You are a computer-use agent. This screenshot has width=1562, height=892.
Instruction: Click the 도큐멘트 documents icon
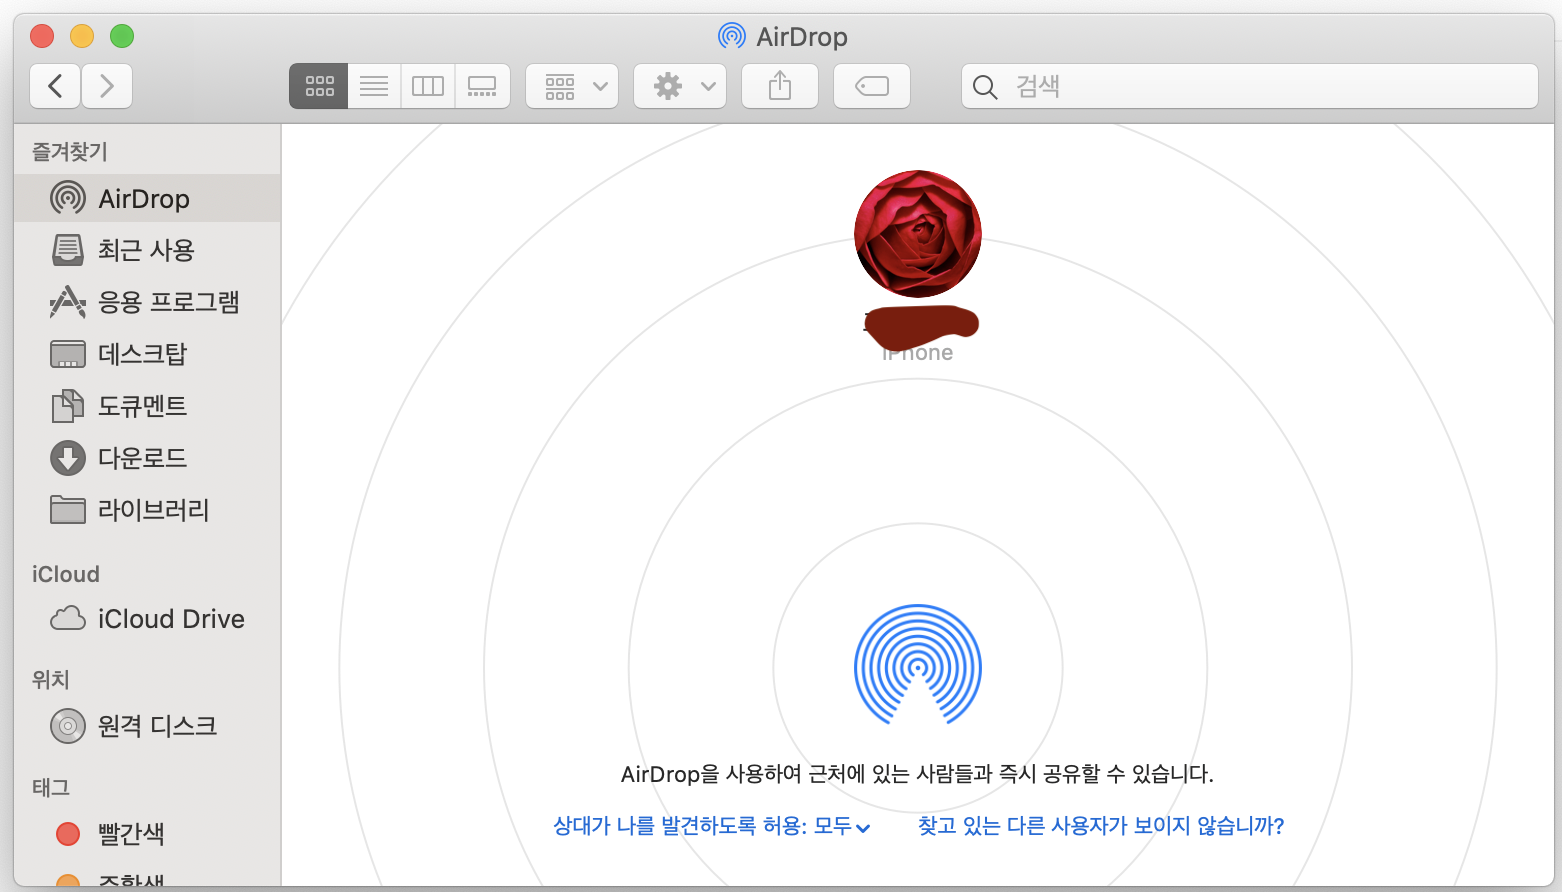pyautogui.click(x=68, y=406)
